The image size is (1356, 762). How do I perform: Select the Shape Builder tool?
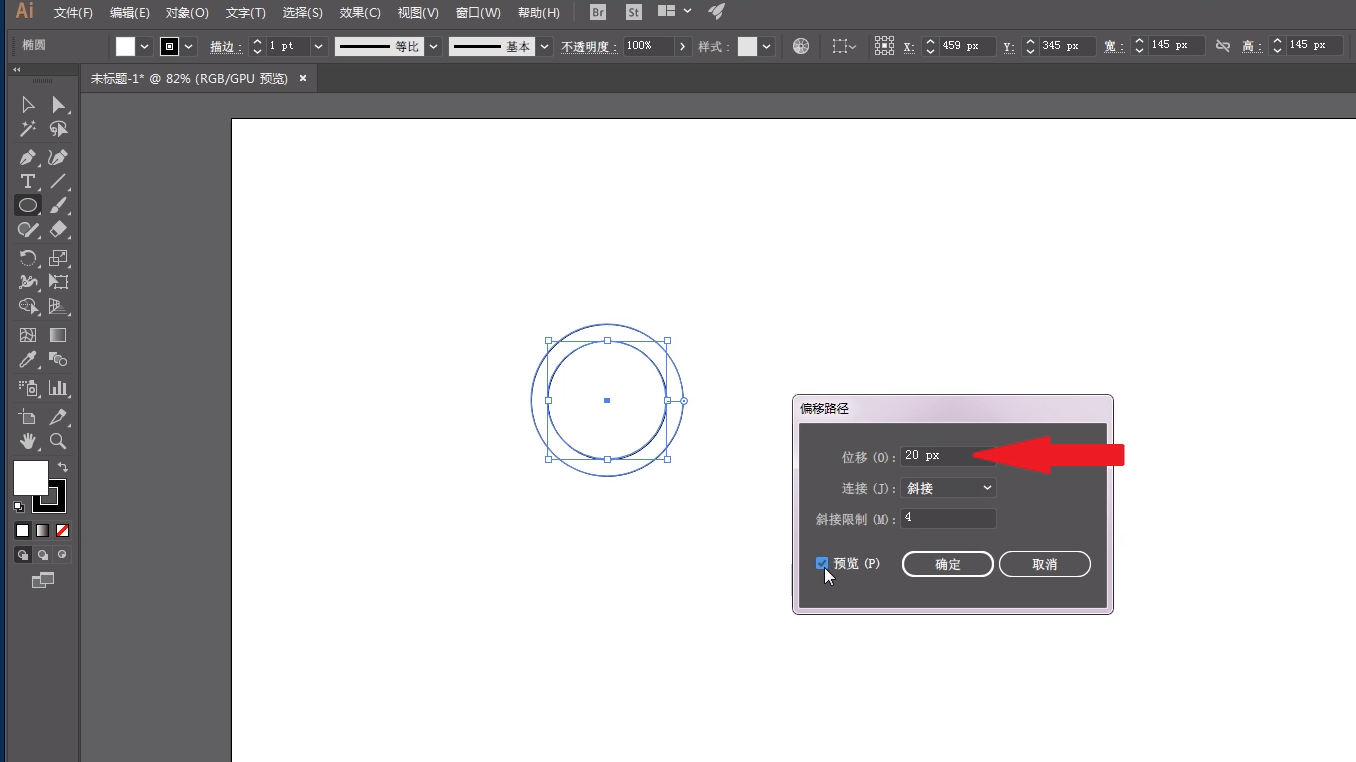coord(28,306)
